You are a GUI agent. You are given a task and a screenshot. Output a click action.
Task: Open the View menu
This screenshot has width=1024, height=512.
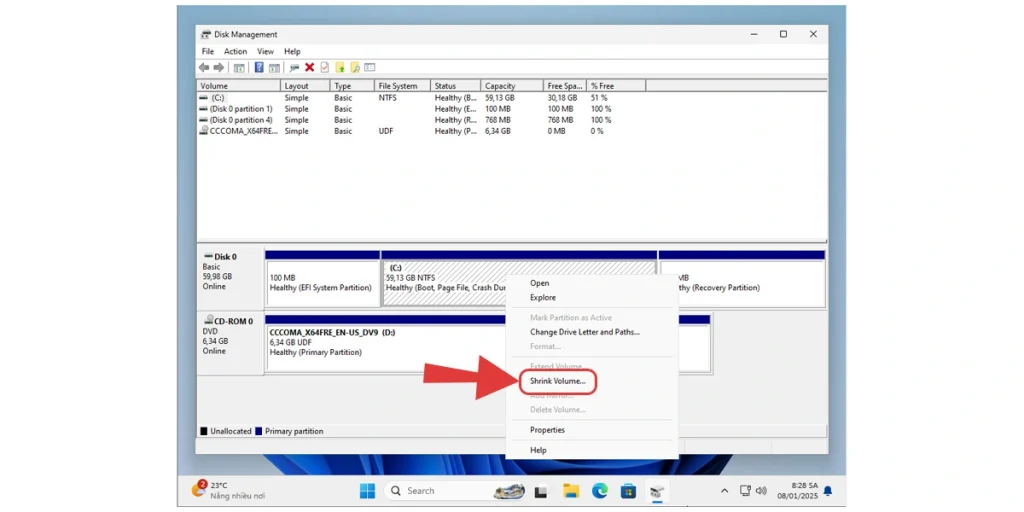coord(265,51)
